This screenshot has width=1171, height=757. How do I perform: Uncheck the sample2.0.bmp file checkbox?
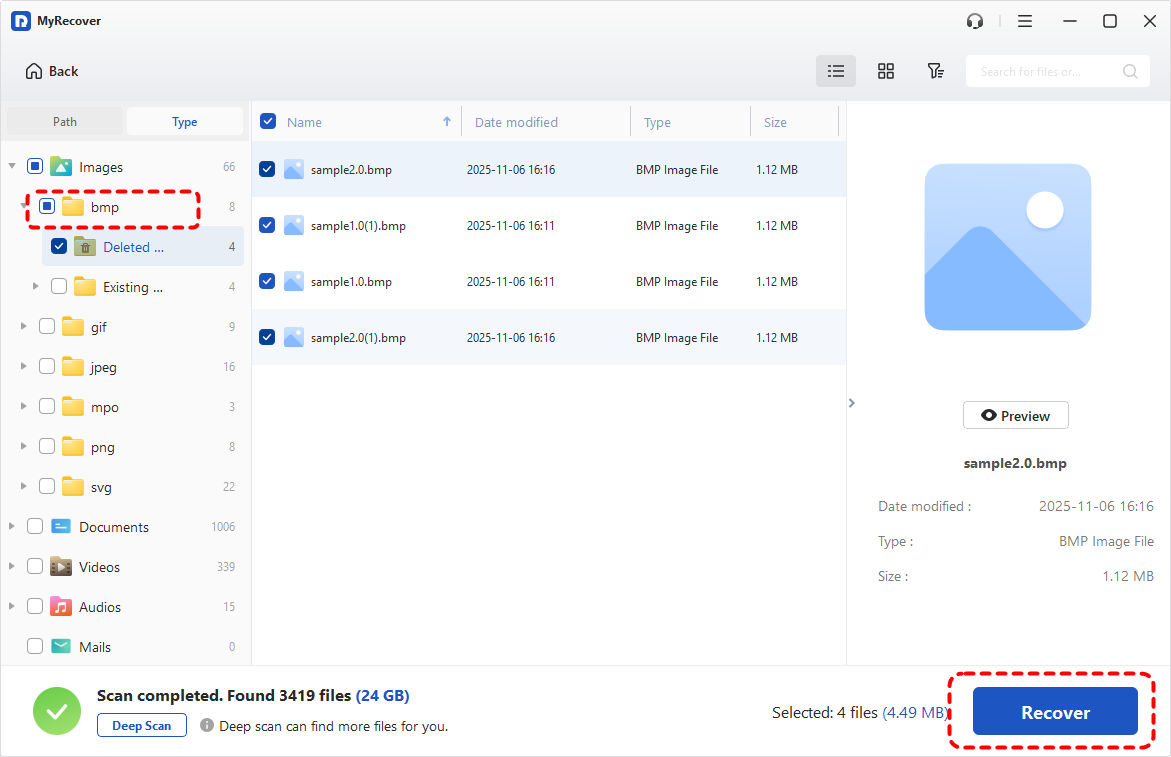pos(267,170)
